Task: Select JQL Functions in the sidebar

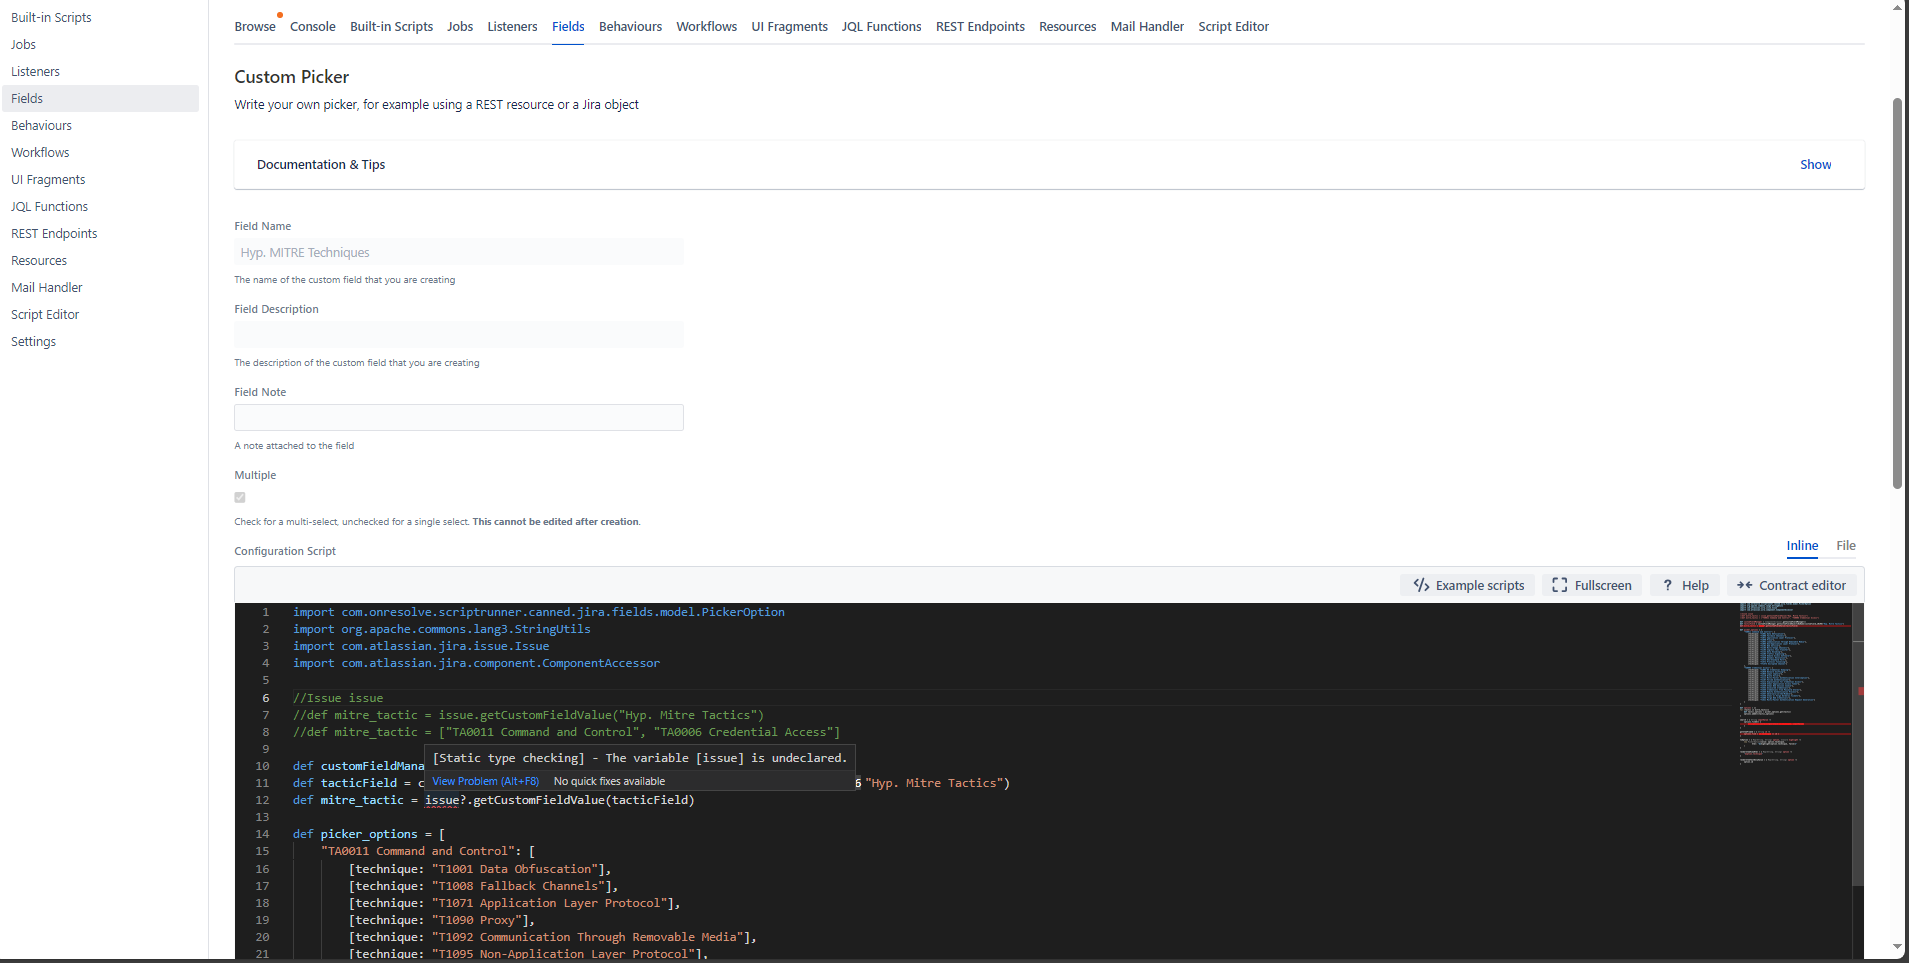Action: click(x=49, y=206)
